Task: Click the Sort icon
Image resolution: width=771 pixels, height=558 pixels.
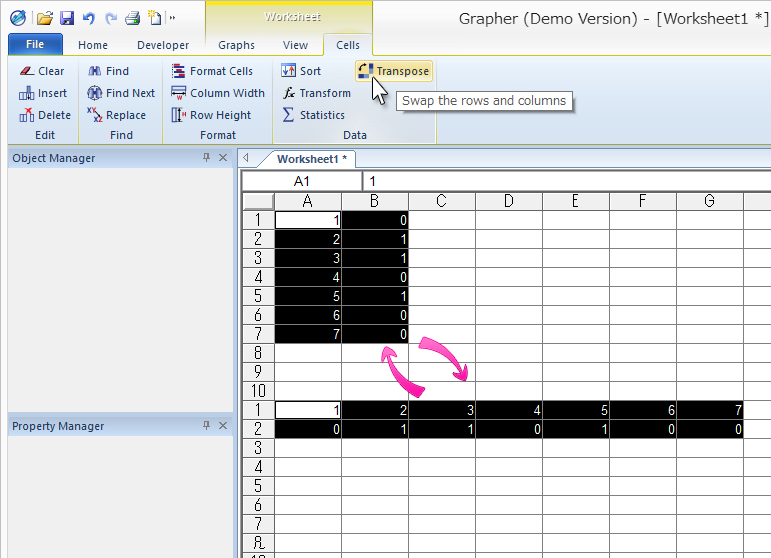Action: click(289, 71)
